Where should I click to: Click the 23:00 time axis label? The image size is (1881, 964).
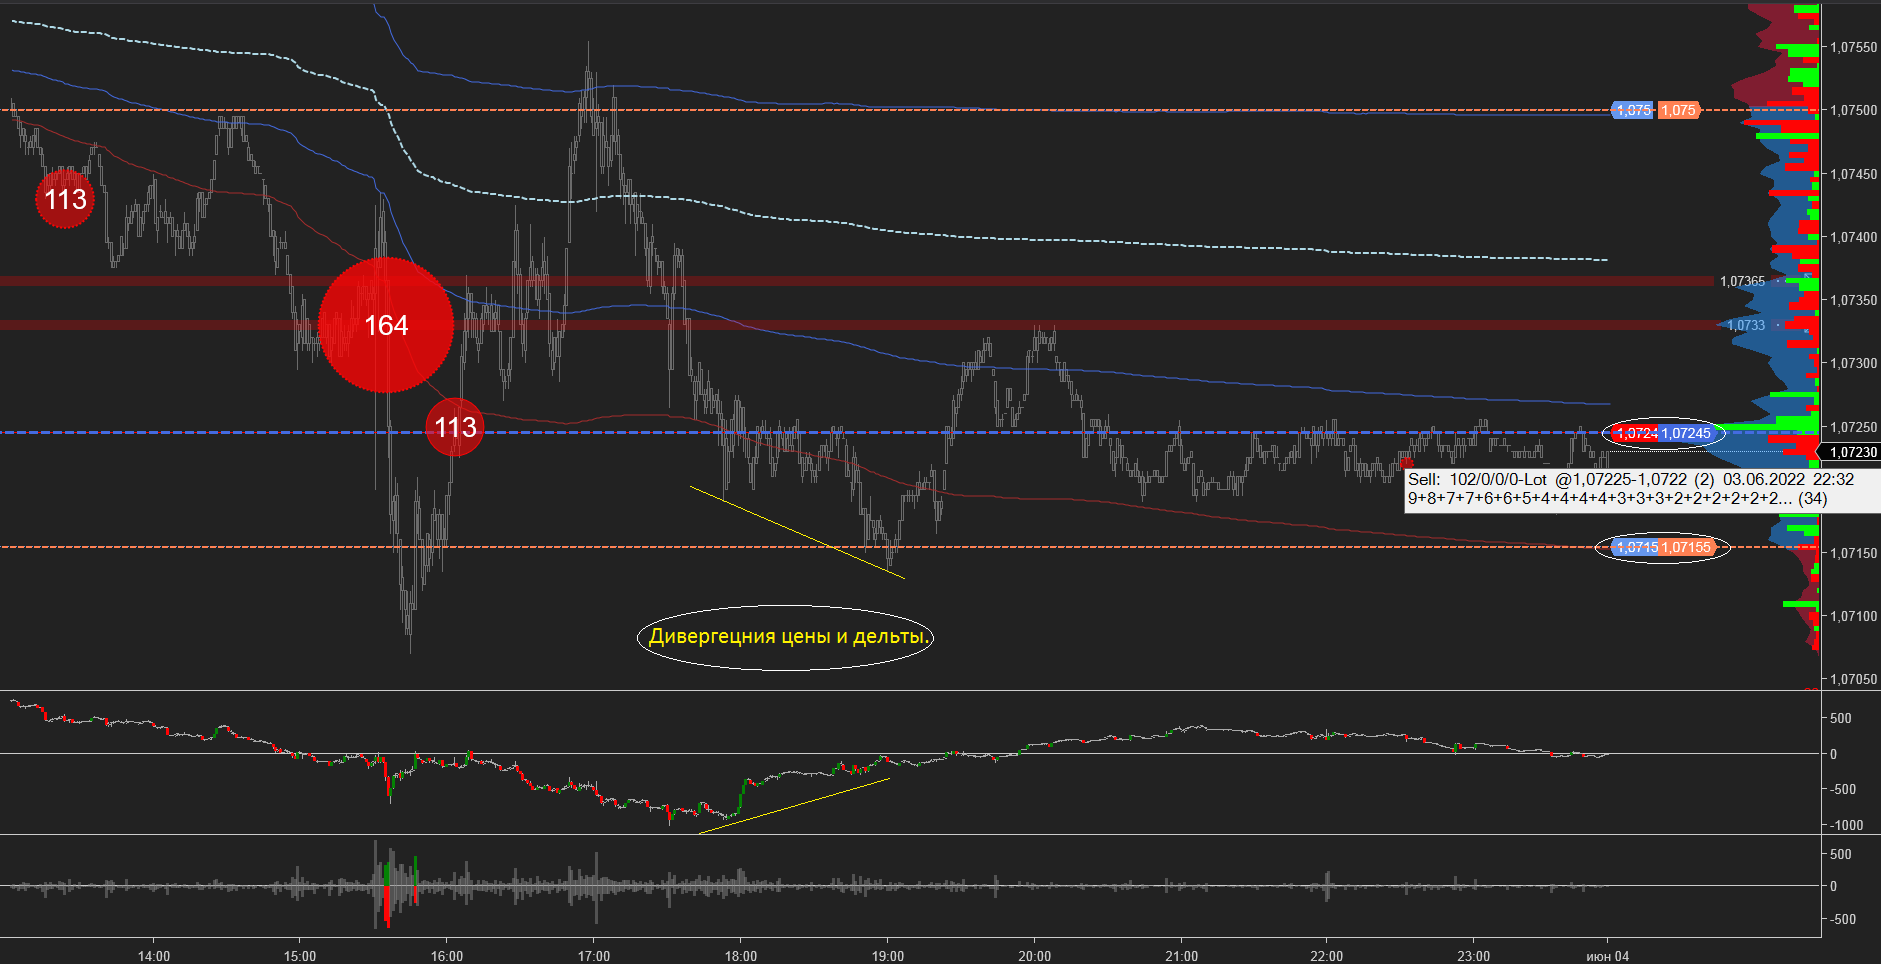(1474, 956)
